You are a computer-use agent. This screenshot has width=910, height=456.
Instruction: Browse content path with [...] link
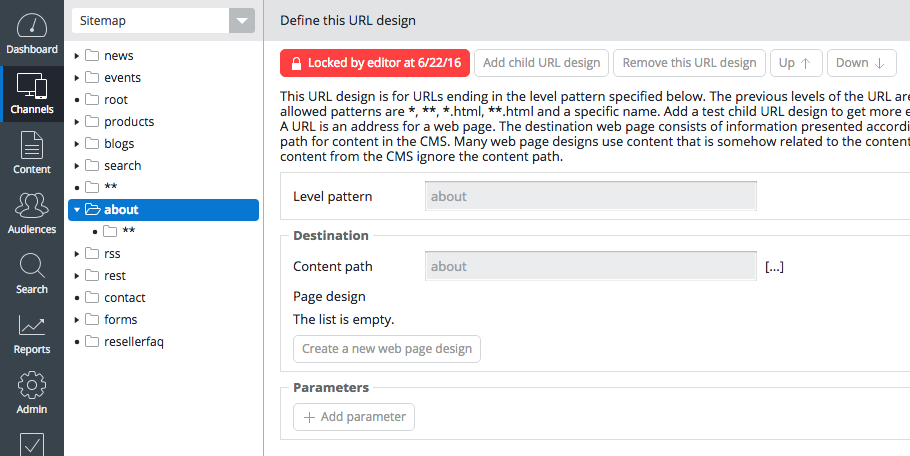[774, 267]
